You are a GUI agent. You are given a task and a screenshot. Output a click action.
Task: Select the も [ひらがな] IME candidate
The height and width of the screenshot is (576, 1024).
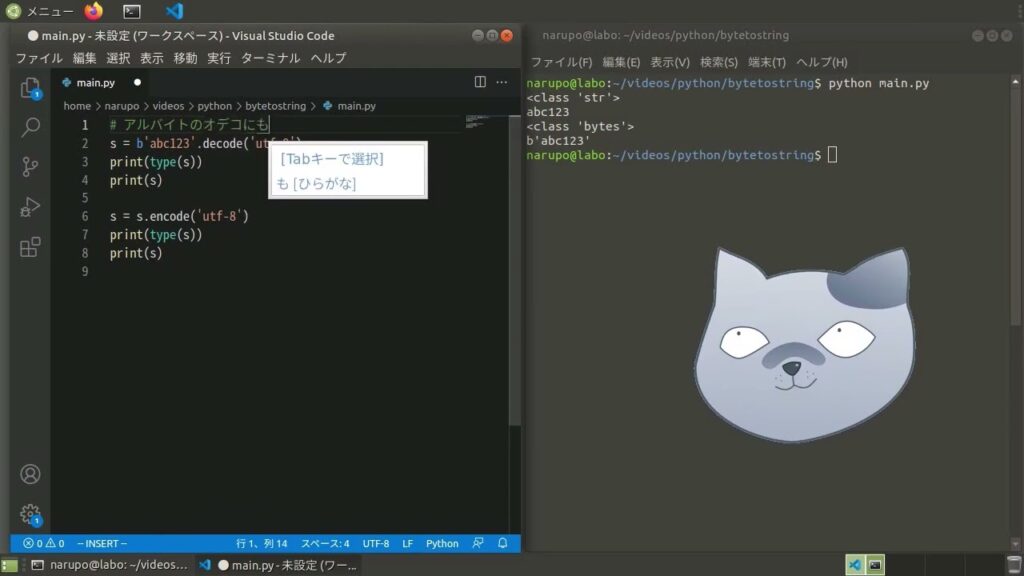click(316, 183)
